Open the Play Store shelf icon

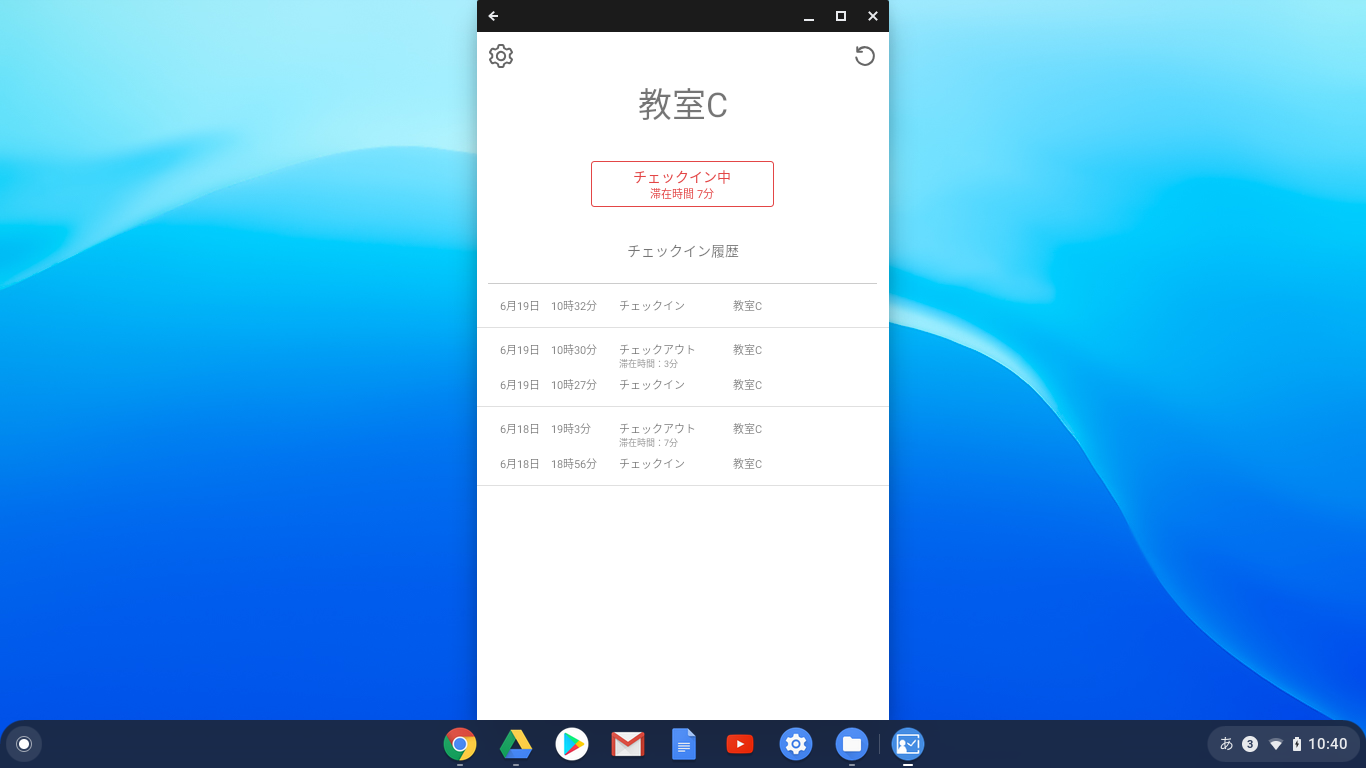pyautogui.click(x=572, y=744)
